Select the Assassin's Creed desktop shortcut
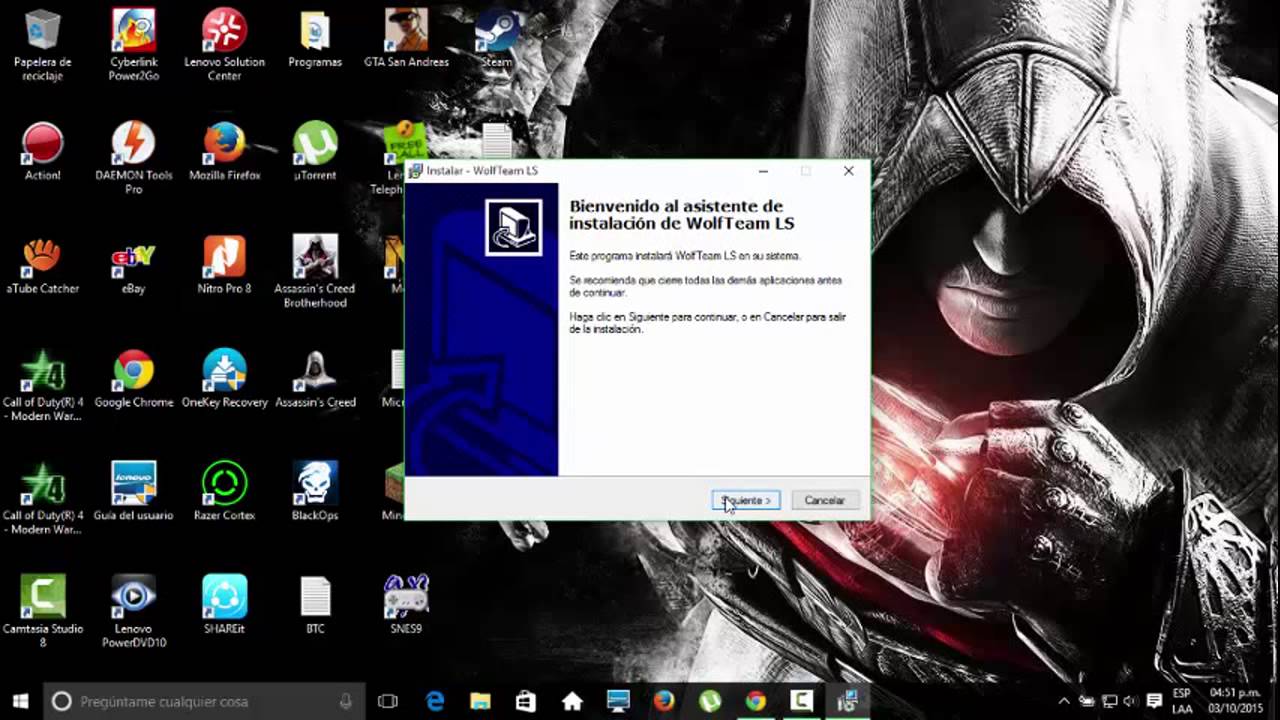 click(315, 379)
